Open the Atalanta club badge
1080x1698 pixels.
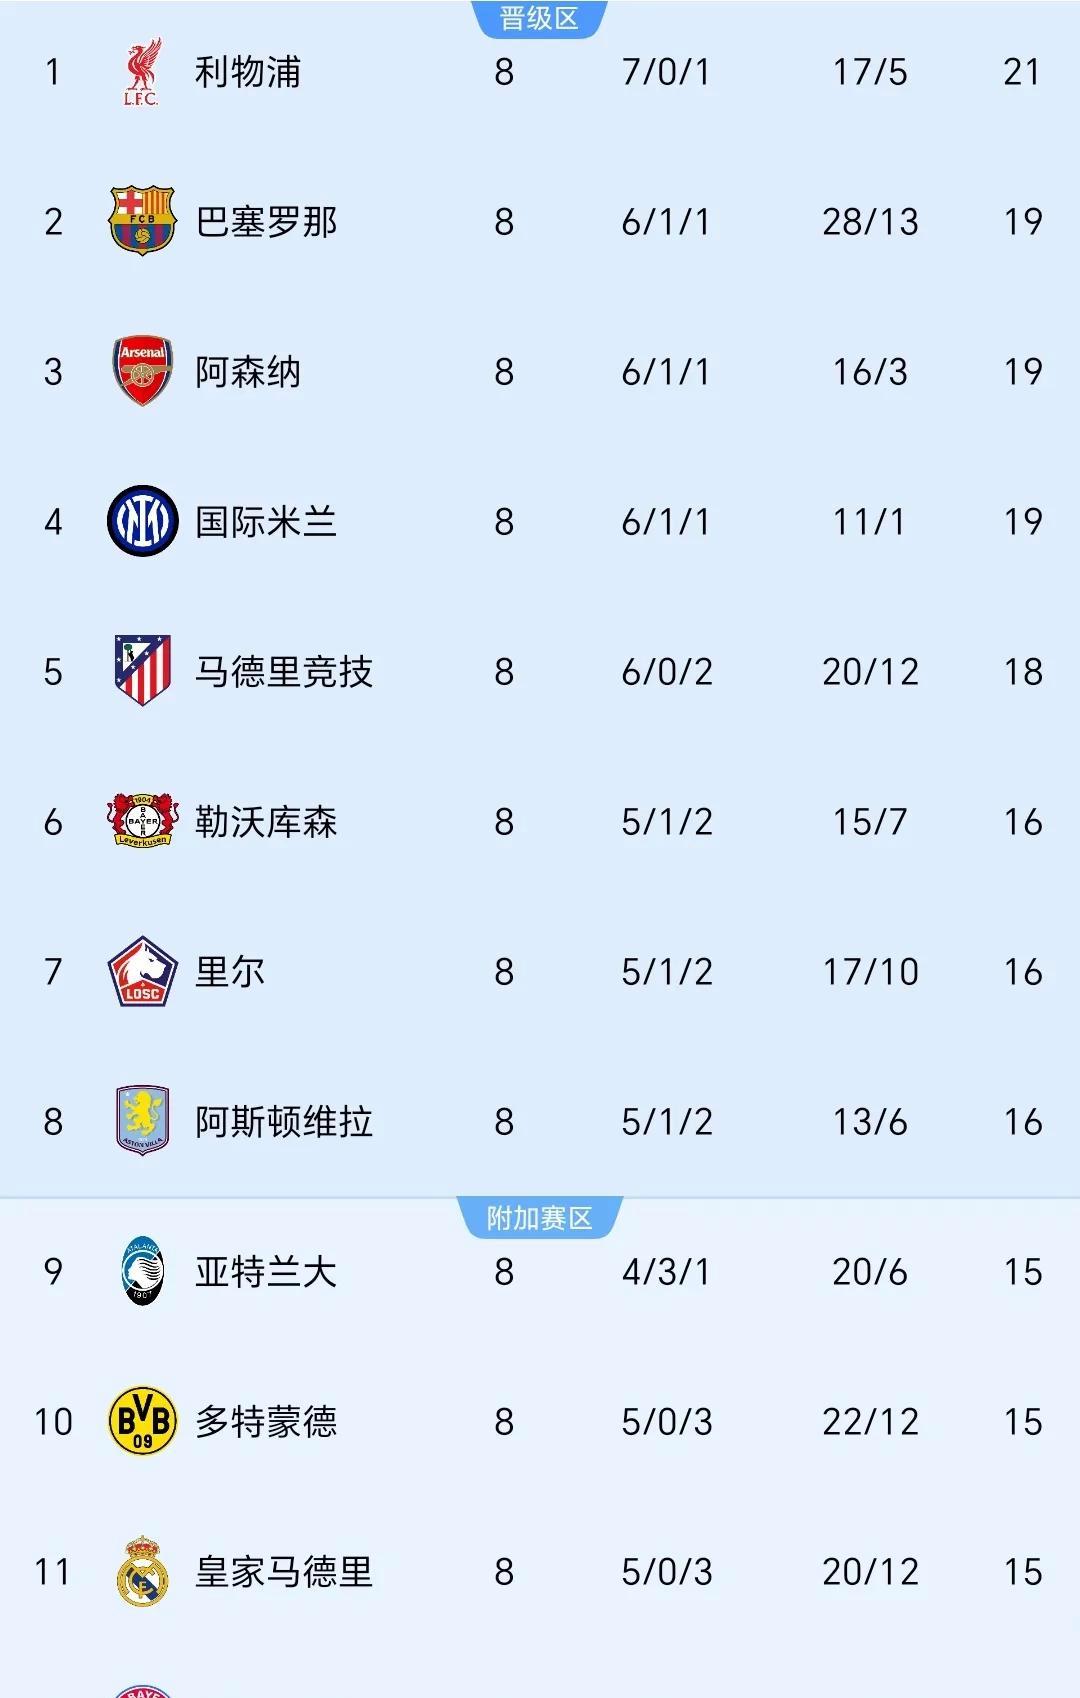[142, 1271]
